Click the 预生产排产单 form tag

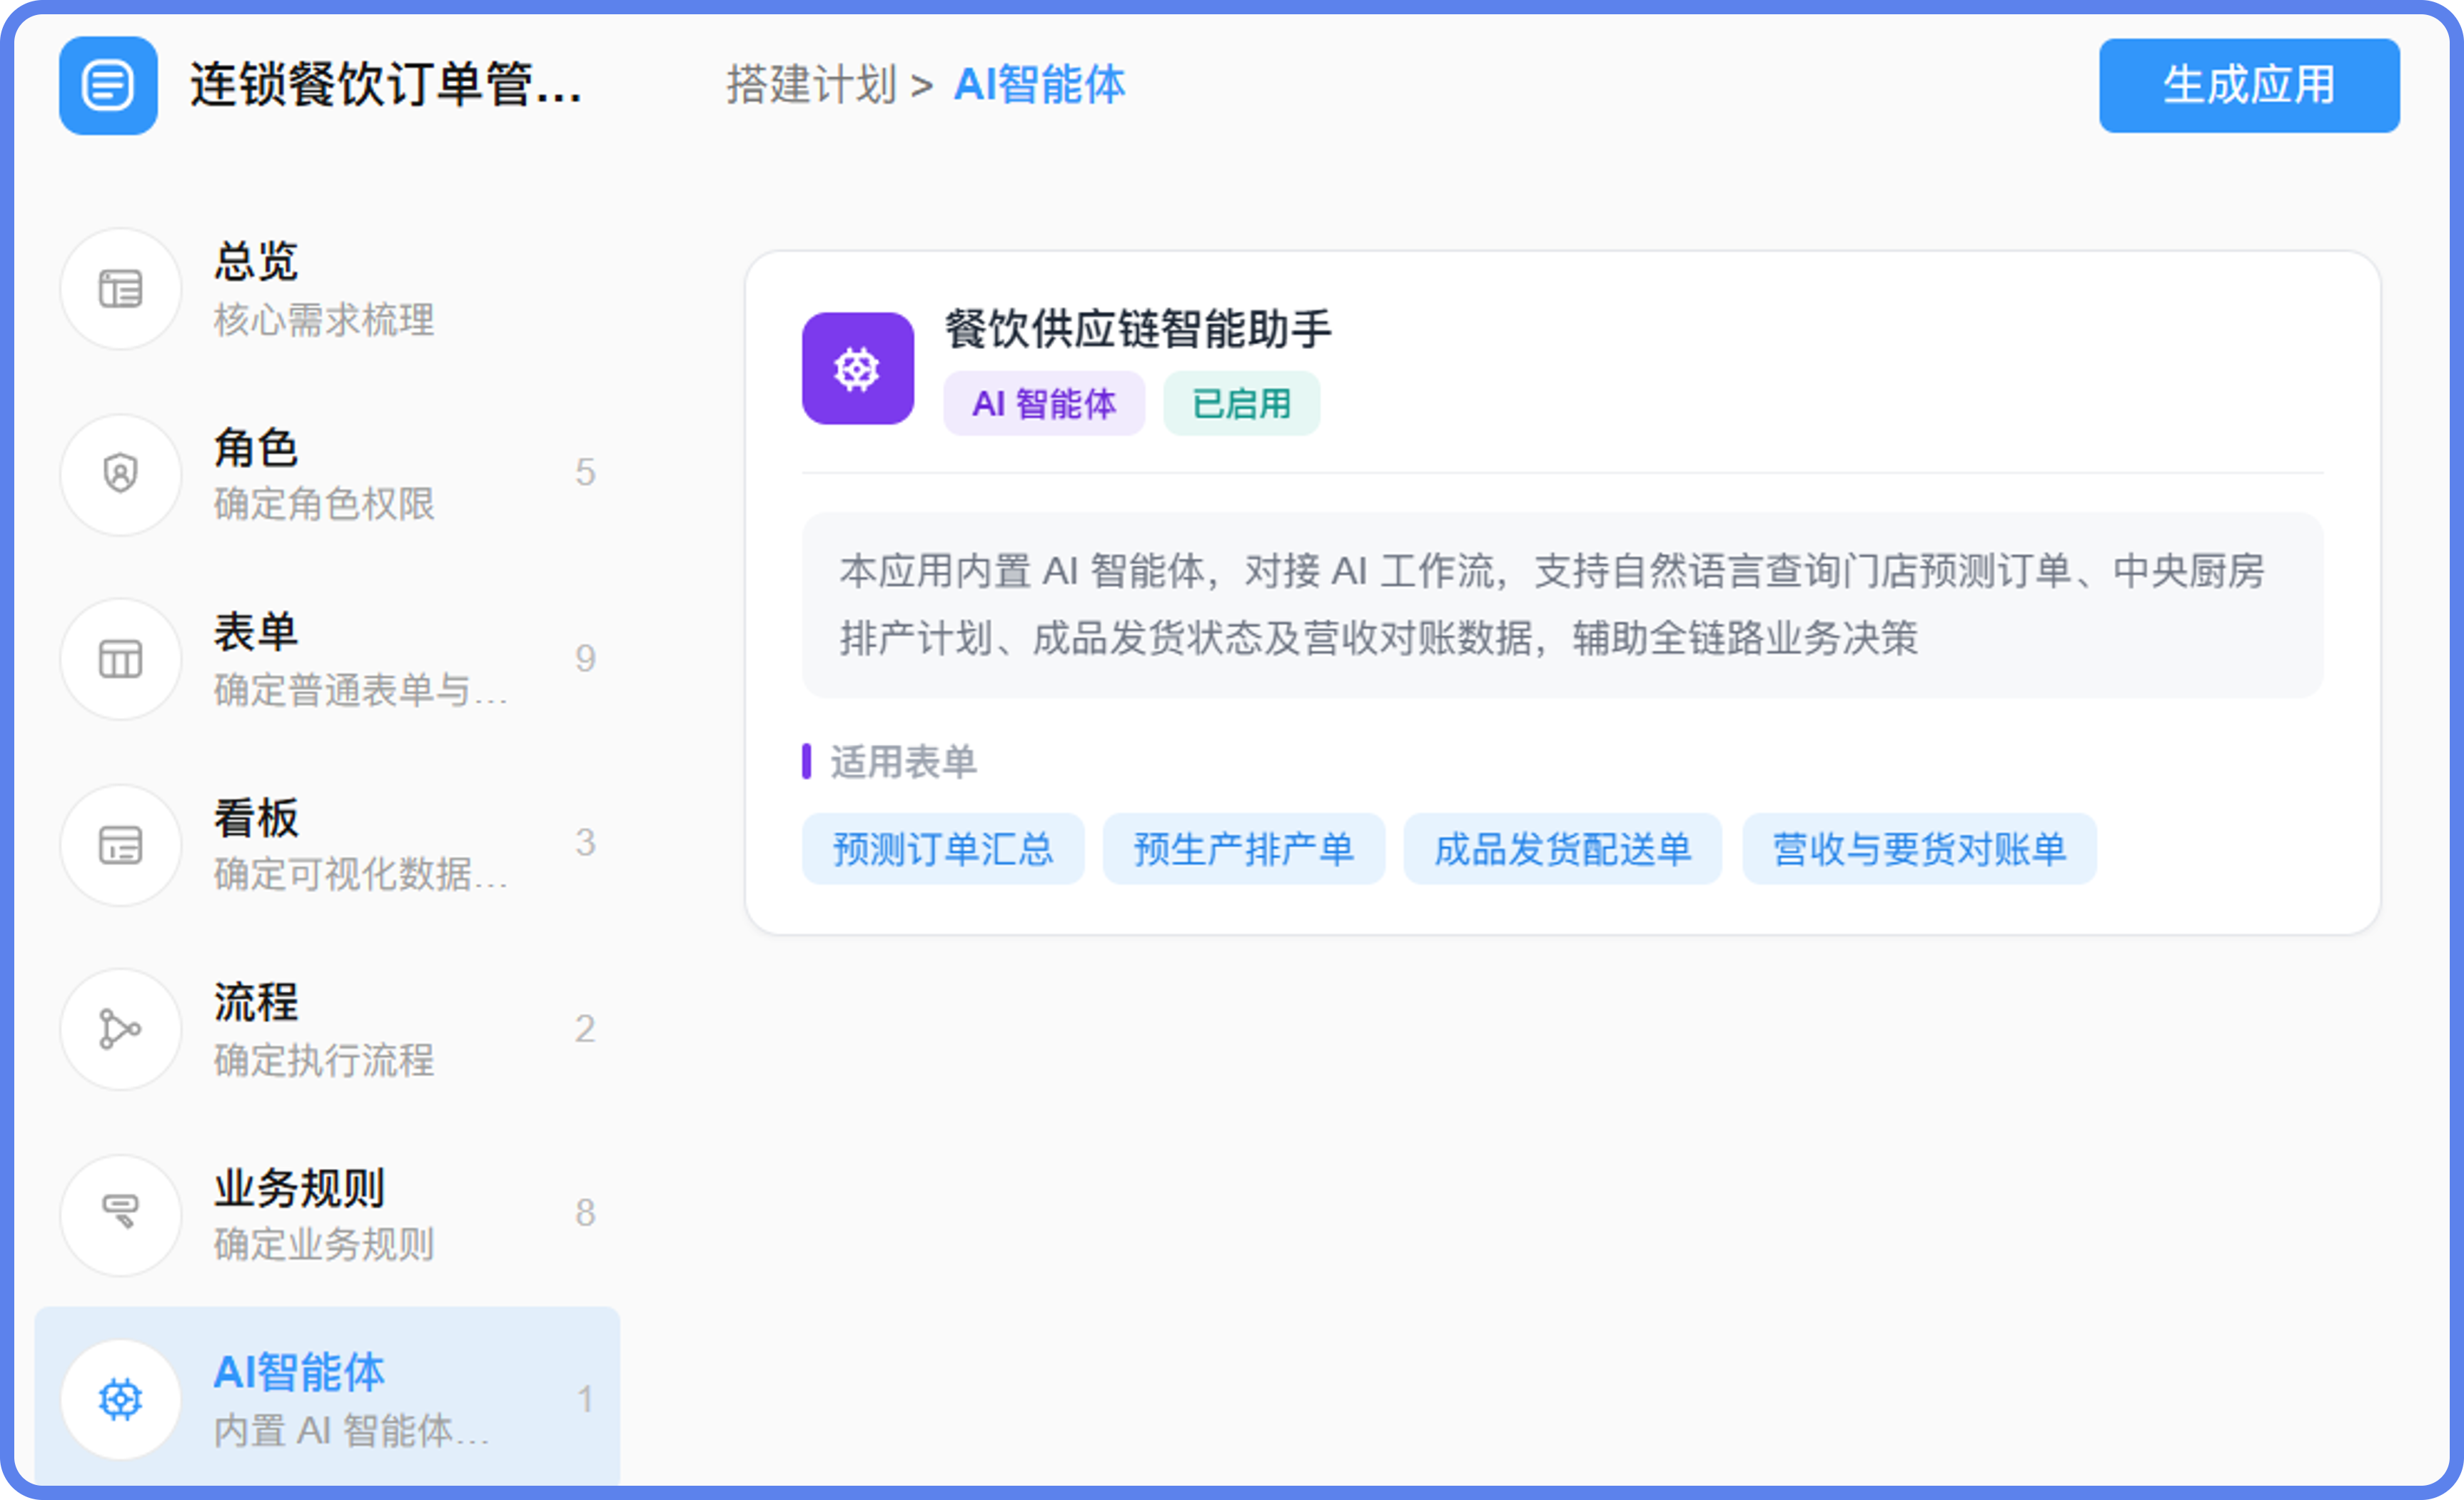tap(1244, 849)
